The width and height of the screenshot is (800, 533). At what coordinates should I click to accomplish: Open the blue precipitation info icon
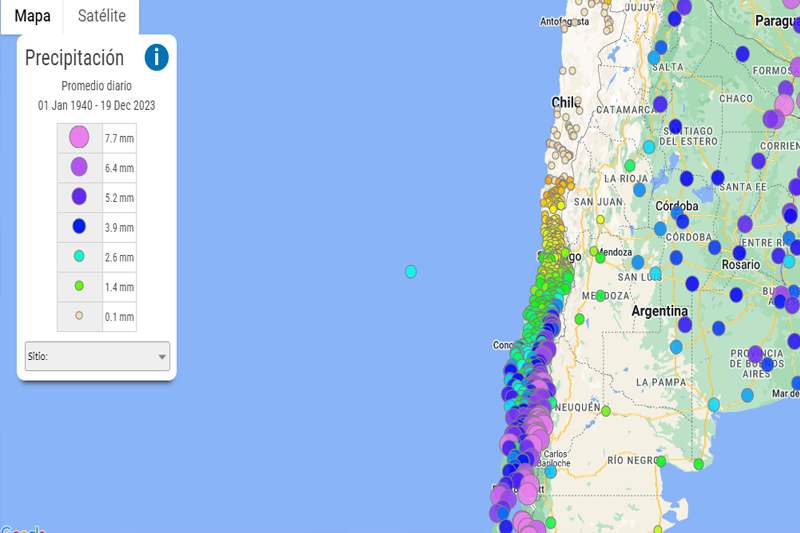click(156, 57)
